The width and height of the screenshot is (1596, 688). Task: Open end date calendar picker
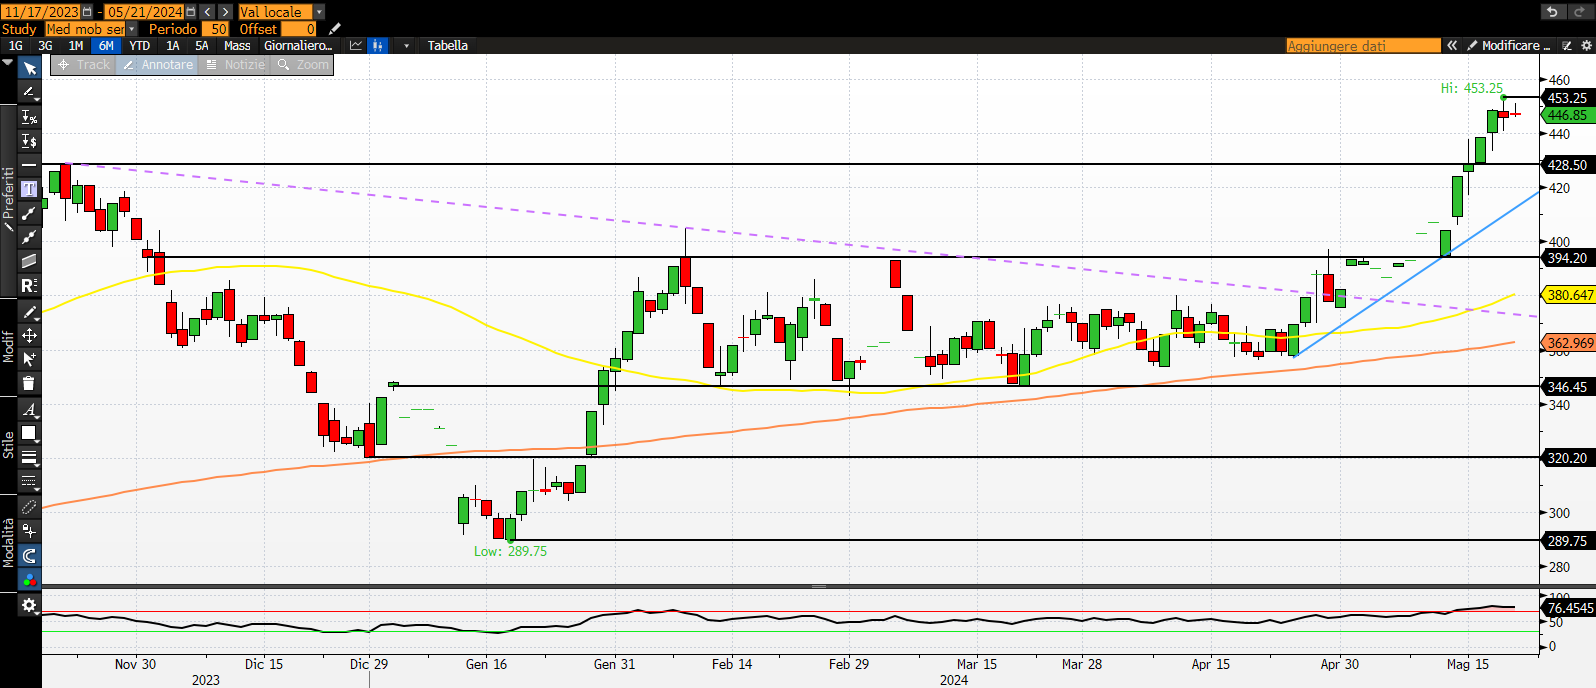[x=191, y=12]
